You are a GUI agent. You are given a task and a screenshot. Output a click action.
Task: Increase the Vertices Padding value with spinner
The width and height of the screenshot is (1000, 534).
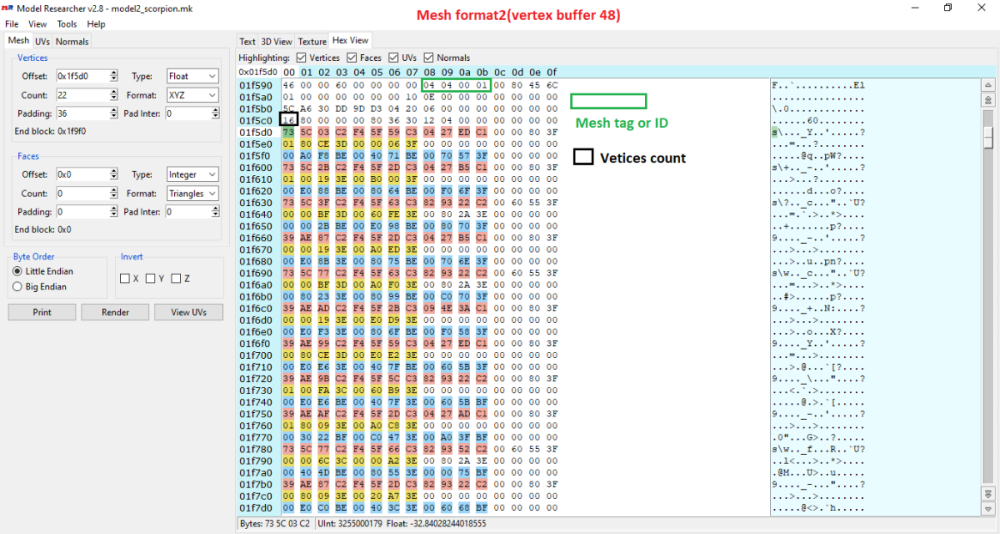114,111
